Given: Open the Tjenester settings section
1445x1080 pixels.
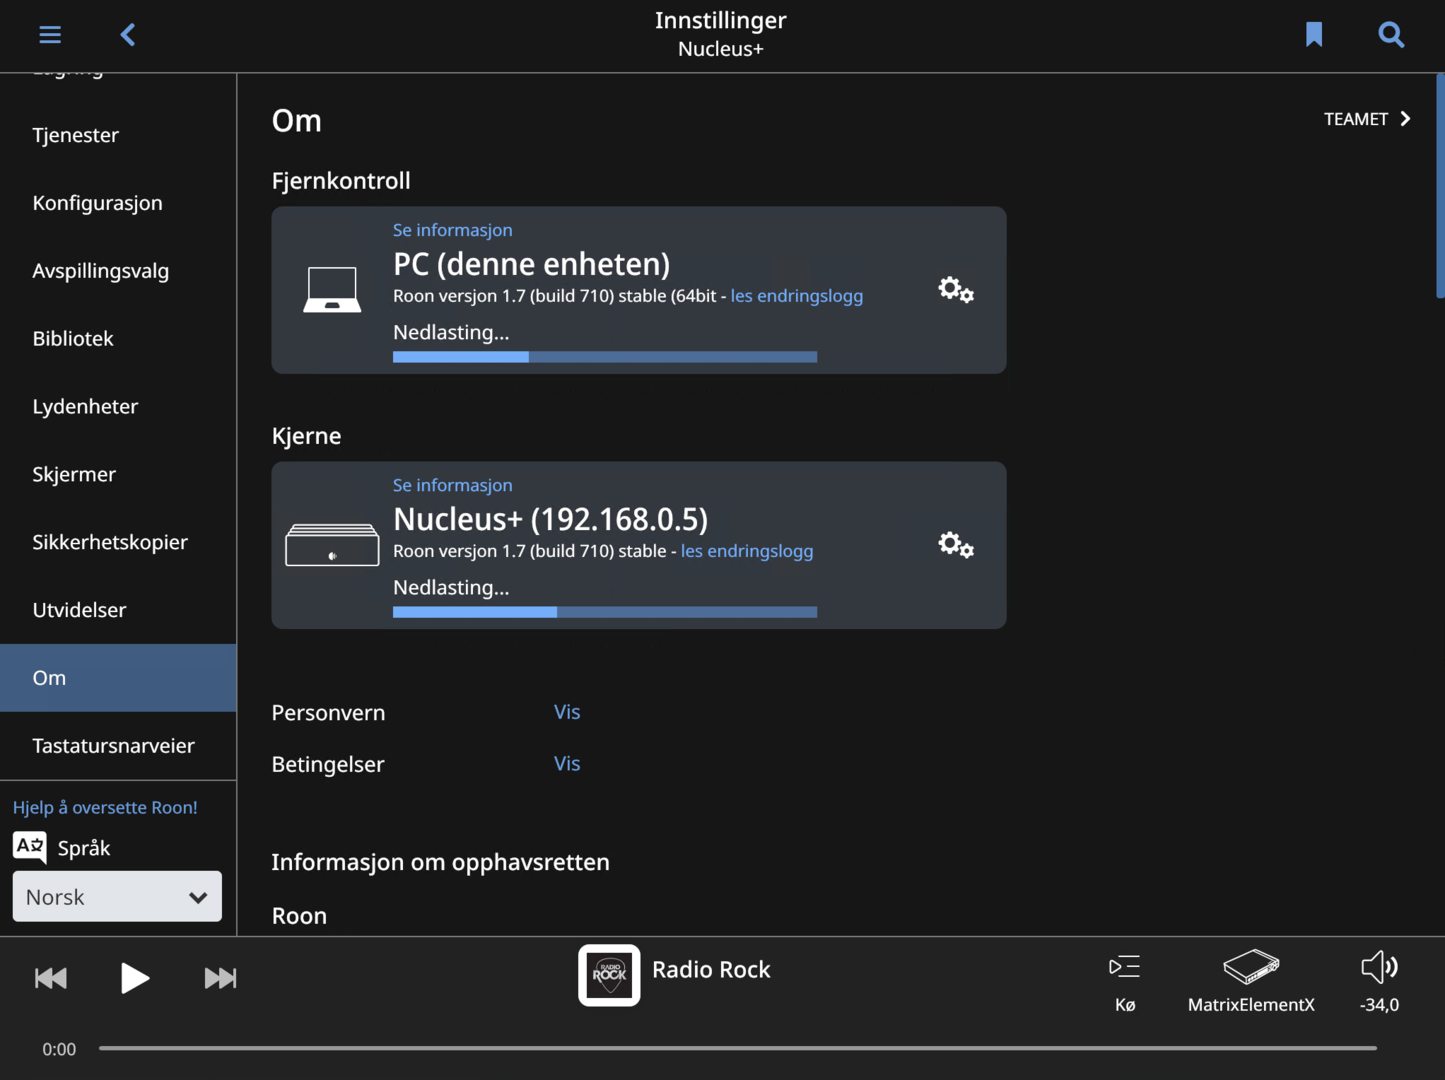Looking at the screenshot, I should [x=118, y=135].
